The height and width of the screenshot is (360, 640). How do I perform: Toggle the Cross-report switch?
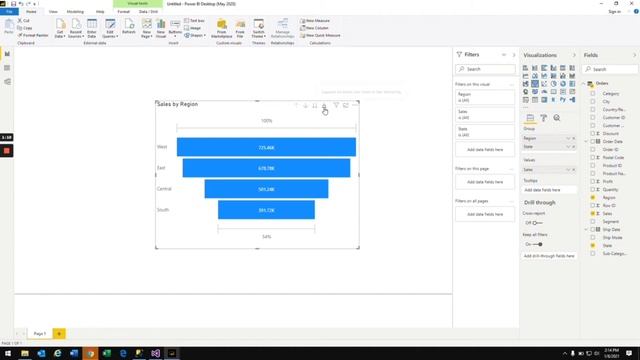(537, 223)
